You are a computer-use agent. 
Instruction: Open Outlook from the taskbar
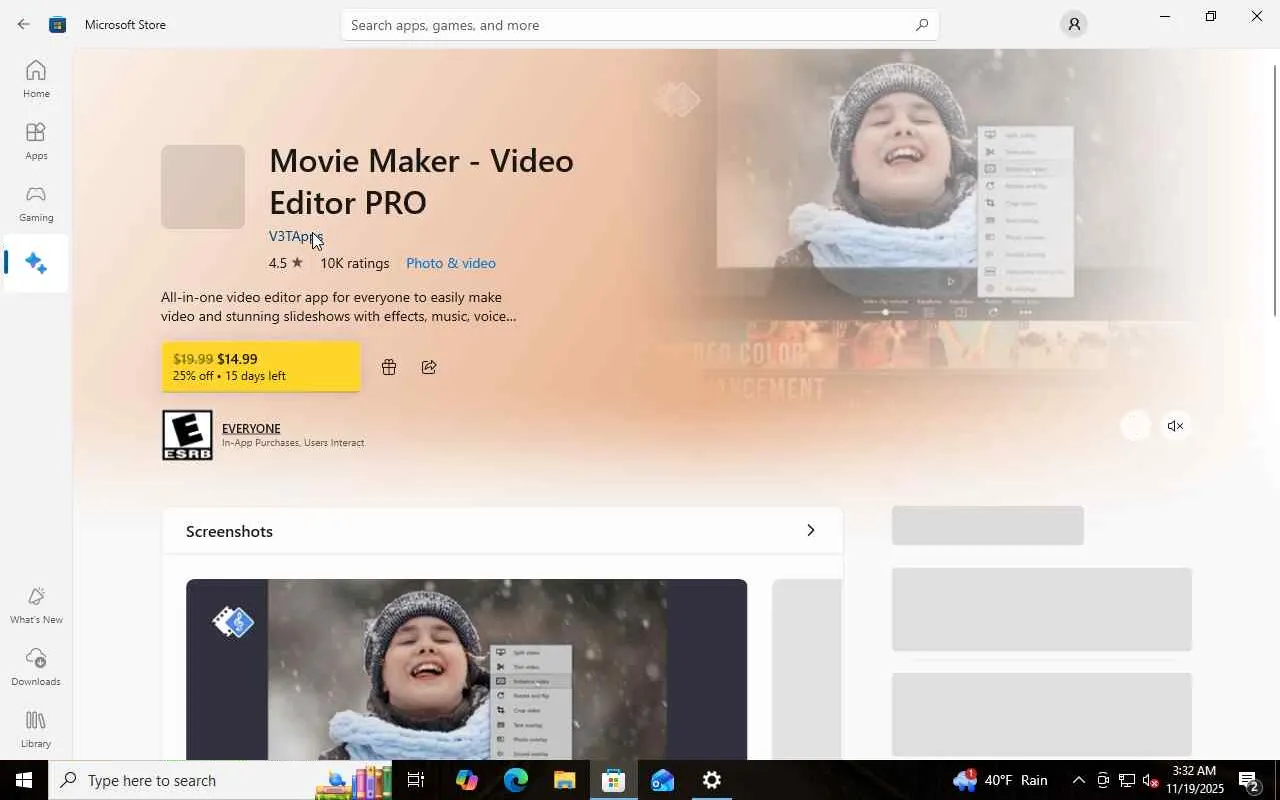663,780
